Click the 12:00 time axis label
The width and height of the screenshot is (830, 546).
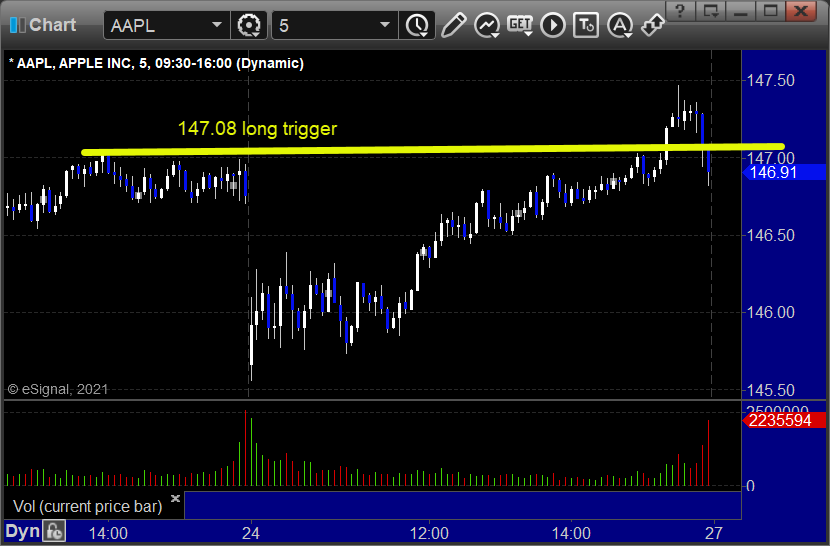[x=429, y=533]
